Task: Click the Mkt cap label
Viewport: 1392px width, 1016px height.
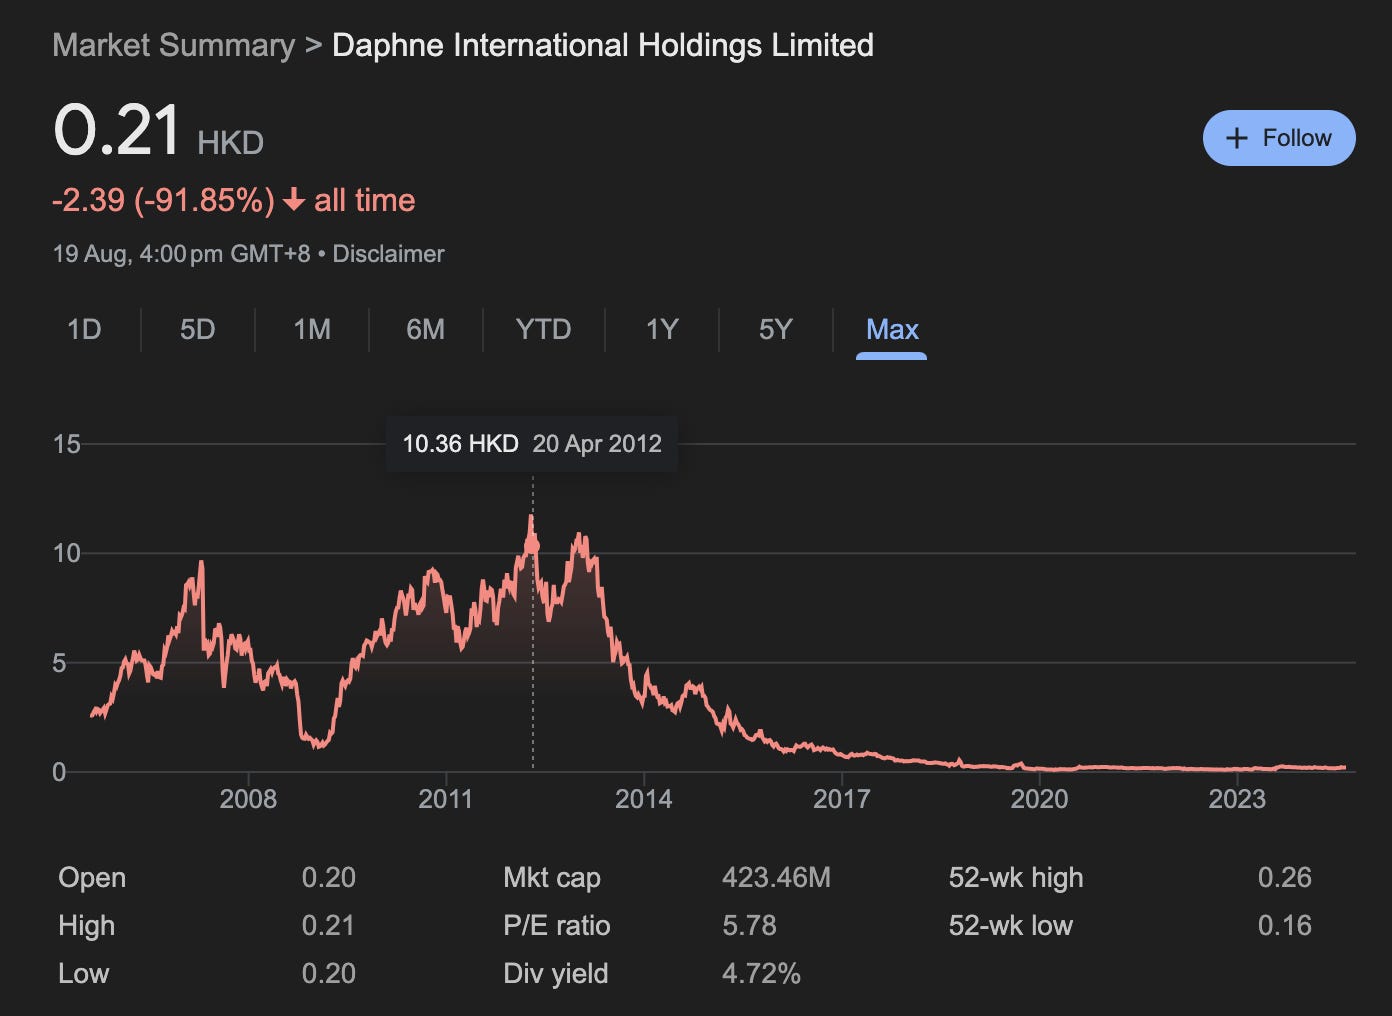Action: (x=552, y=878)
